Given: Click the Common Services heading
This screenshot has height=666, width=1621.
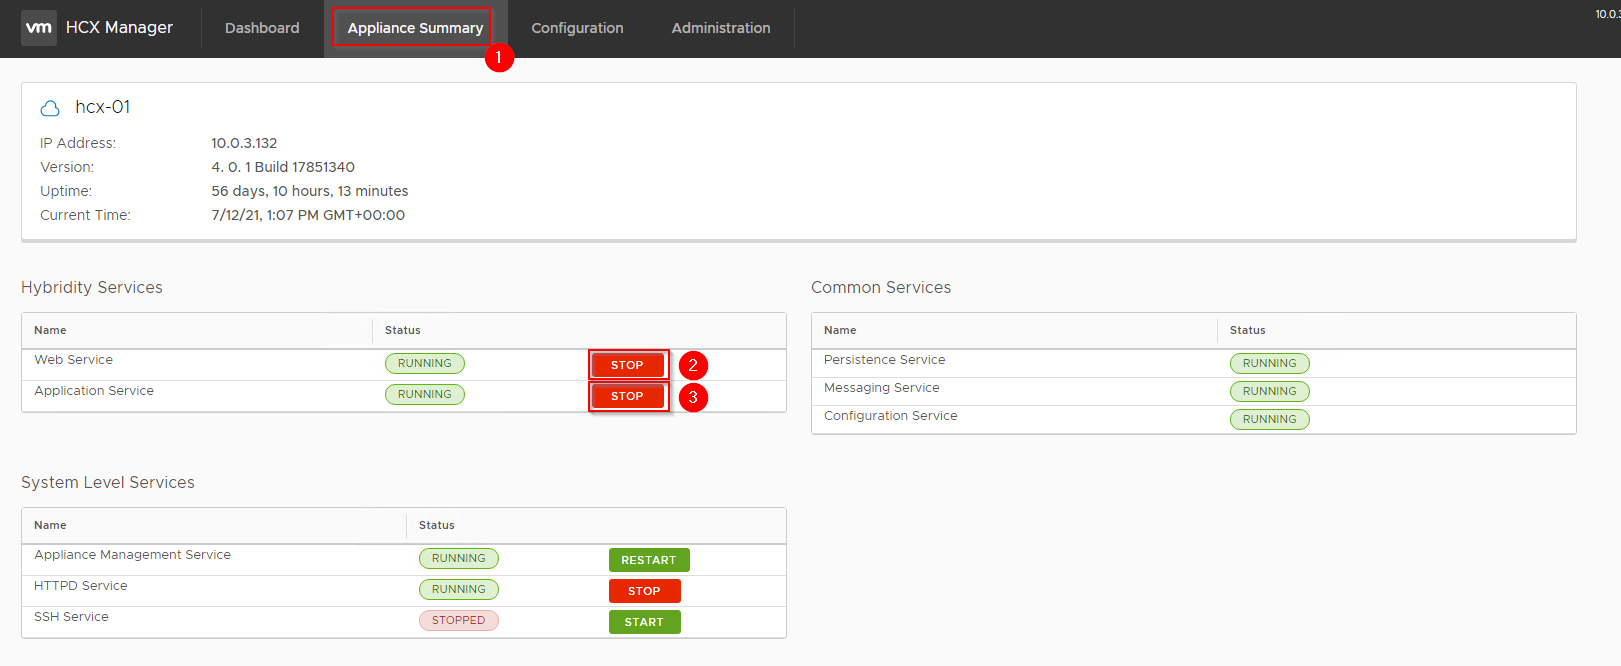Looking at the screenshot, I should pyautogui.click(x=881, y=288).
